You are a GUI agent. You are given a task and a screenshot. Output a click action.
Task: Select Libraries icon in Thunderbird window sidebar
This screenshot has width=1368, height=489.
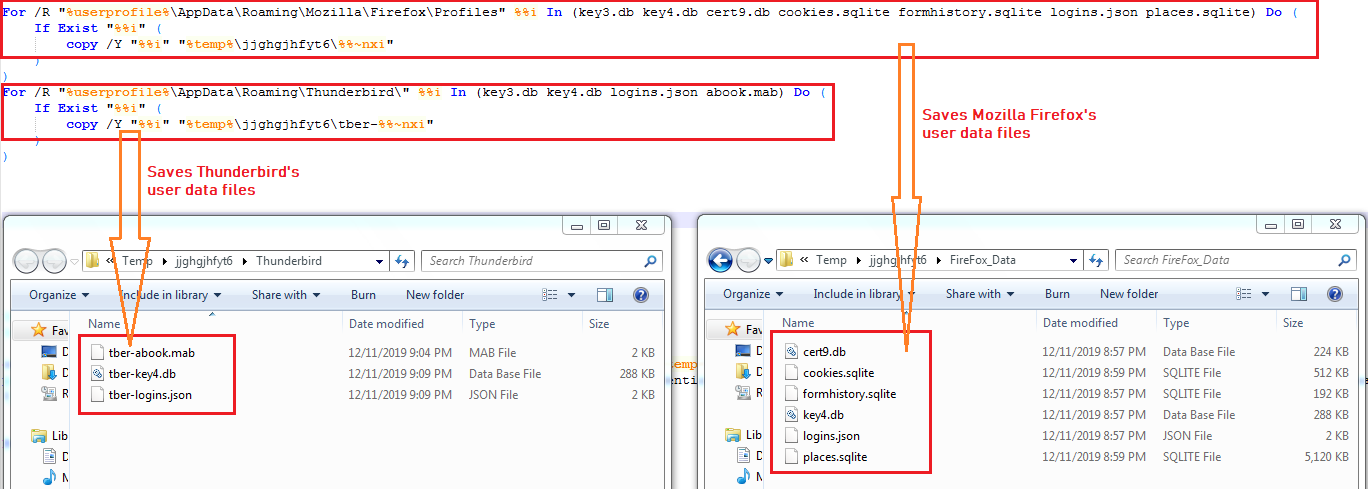tap(39, 436)
